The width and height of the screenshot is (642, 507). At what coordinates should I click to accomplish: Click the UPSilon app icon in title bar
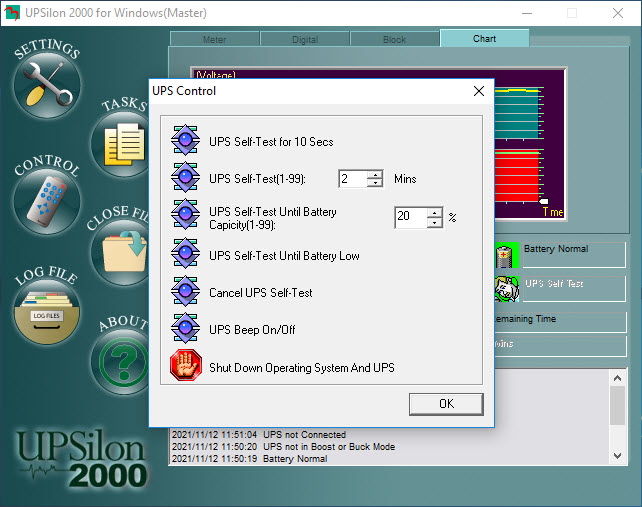[x=12, y=13]
